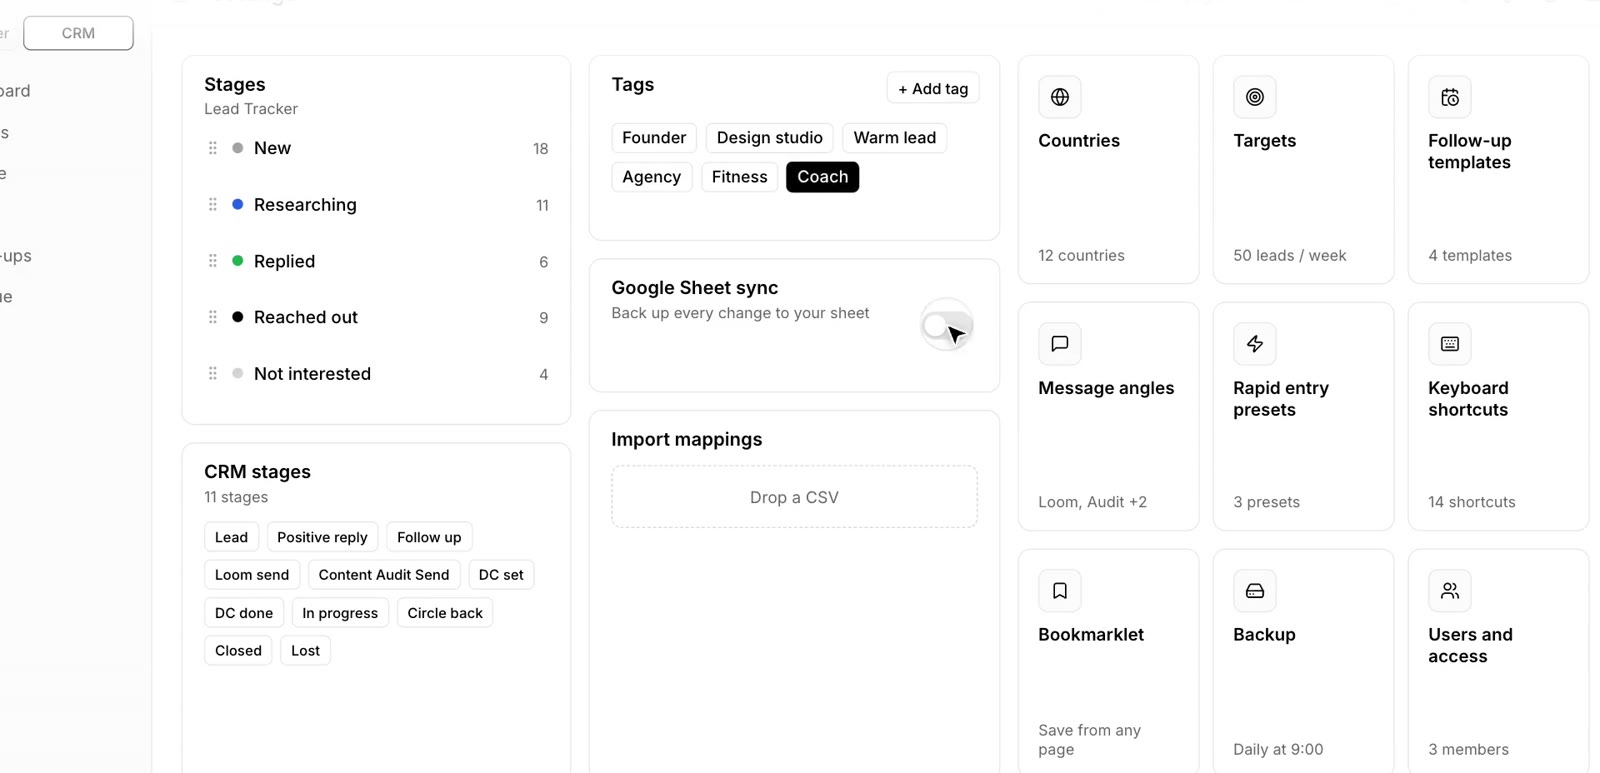1600x773 pixels.
Task: Open the Countries globe icon
Action: tap(1060, 97)
